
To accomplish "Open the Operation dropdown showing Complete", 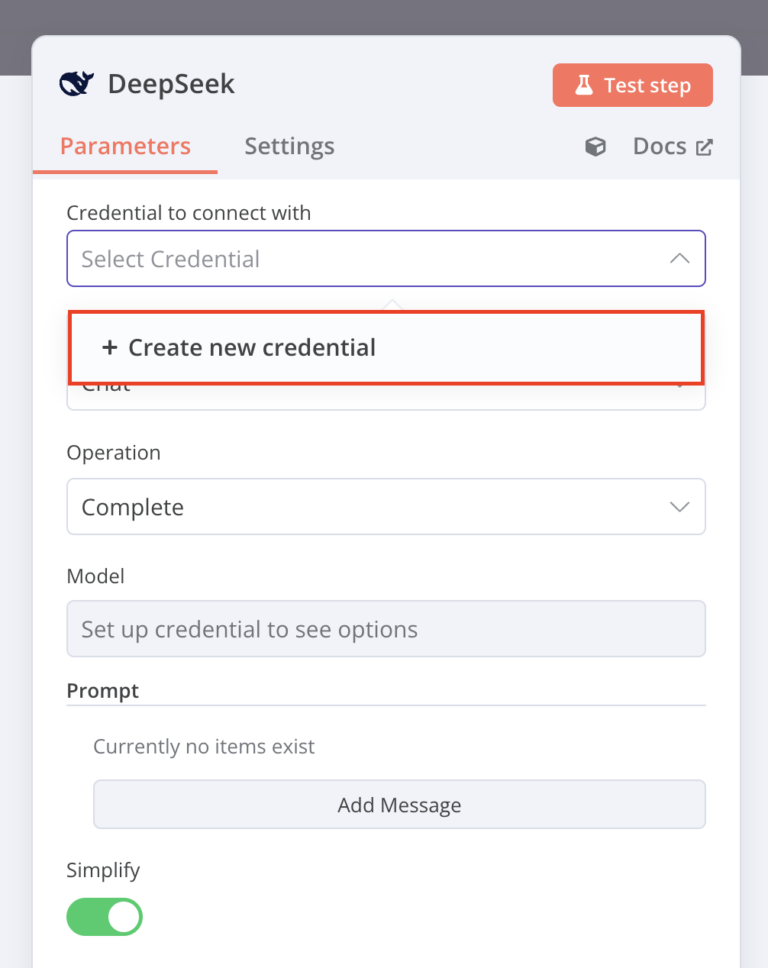I will coord(386,507).
